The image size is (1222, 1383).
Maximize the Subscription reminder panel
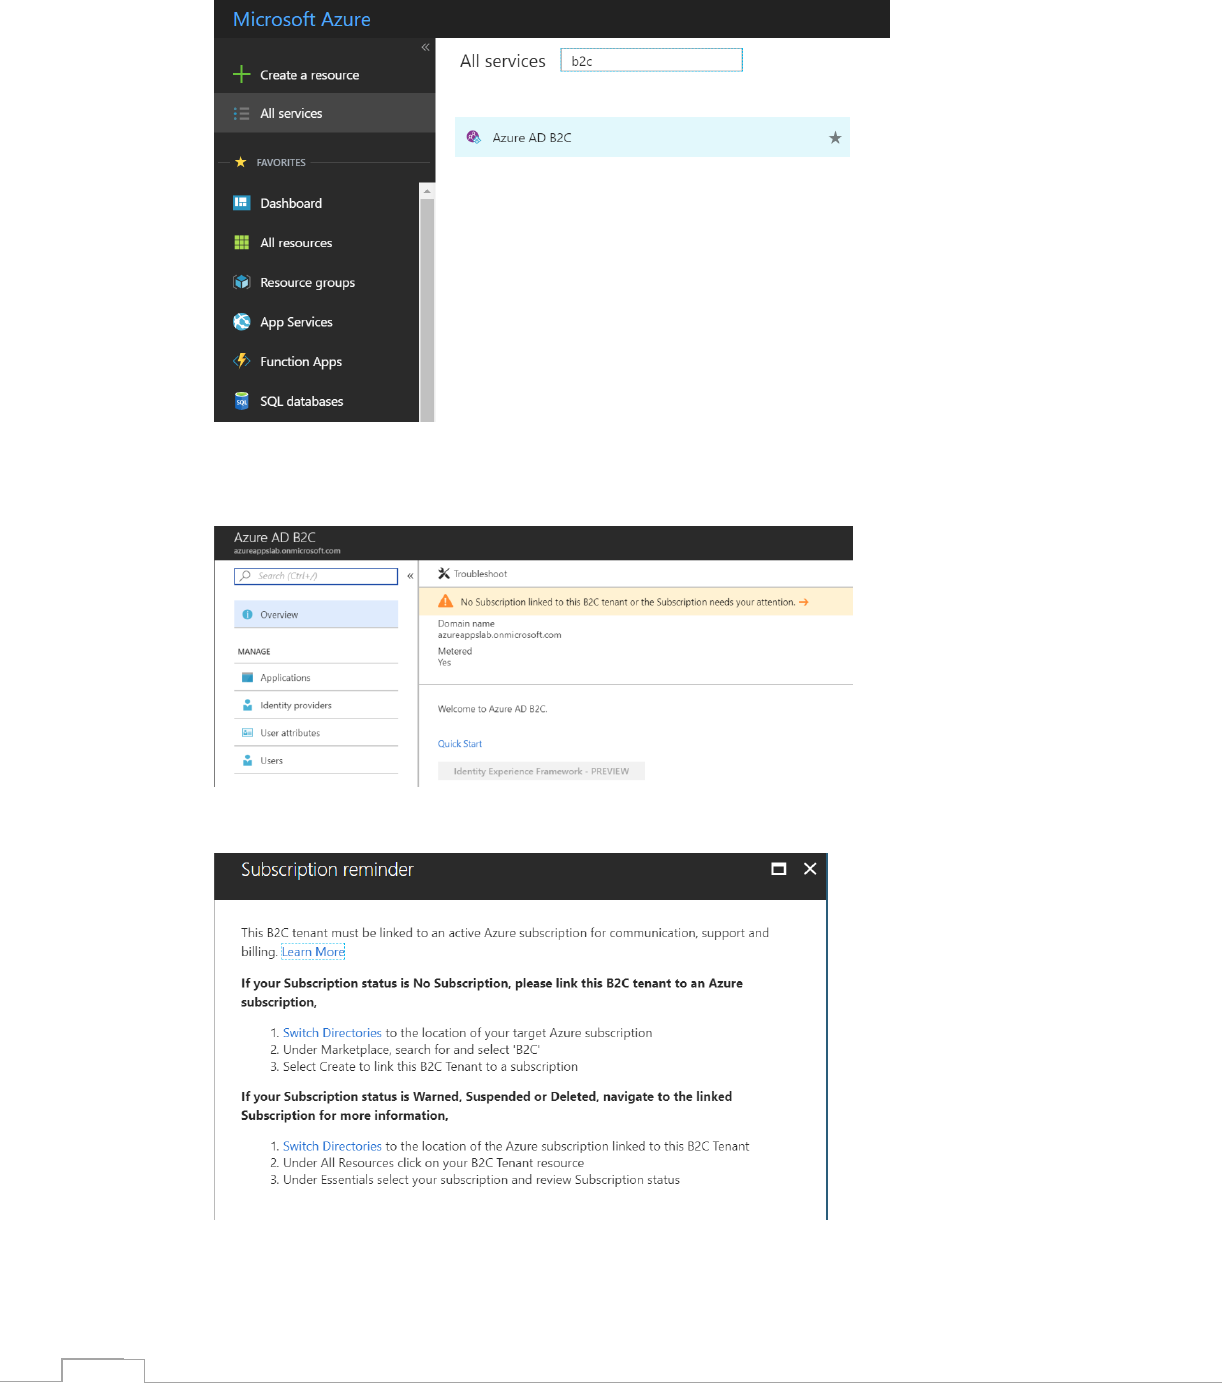(779, 869)
